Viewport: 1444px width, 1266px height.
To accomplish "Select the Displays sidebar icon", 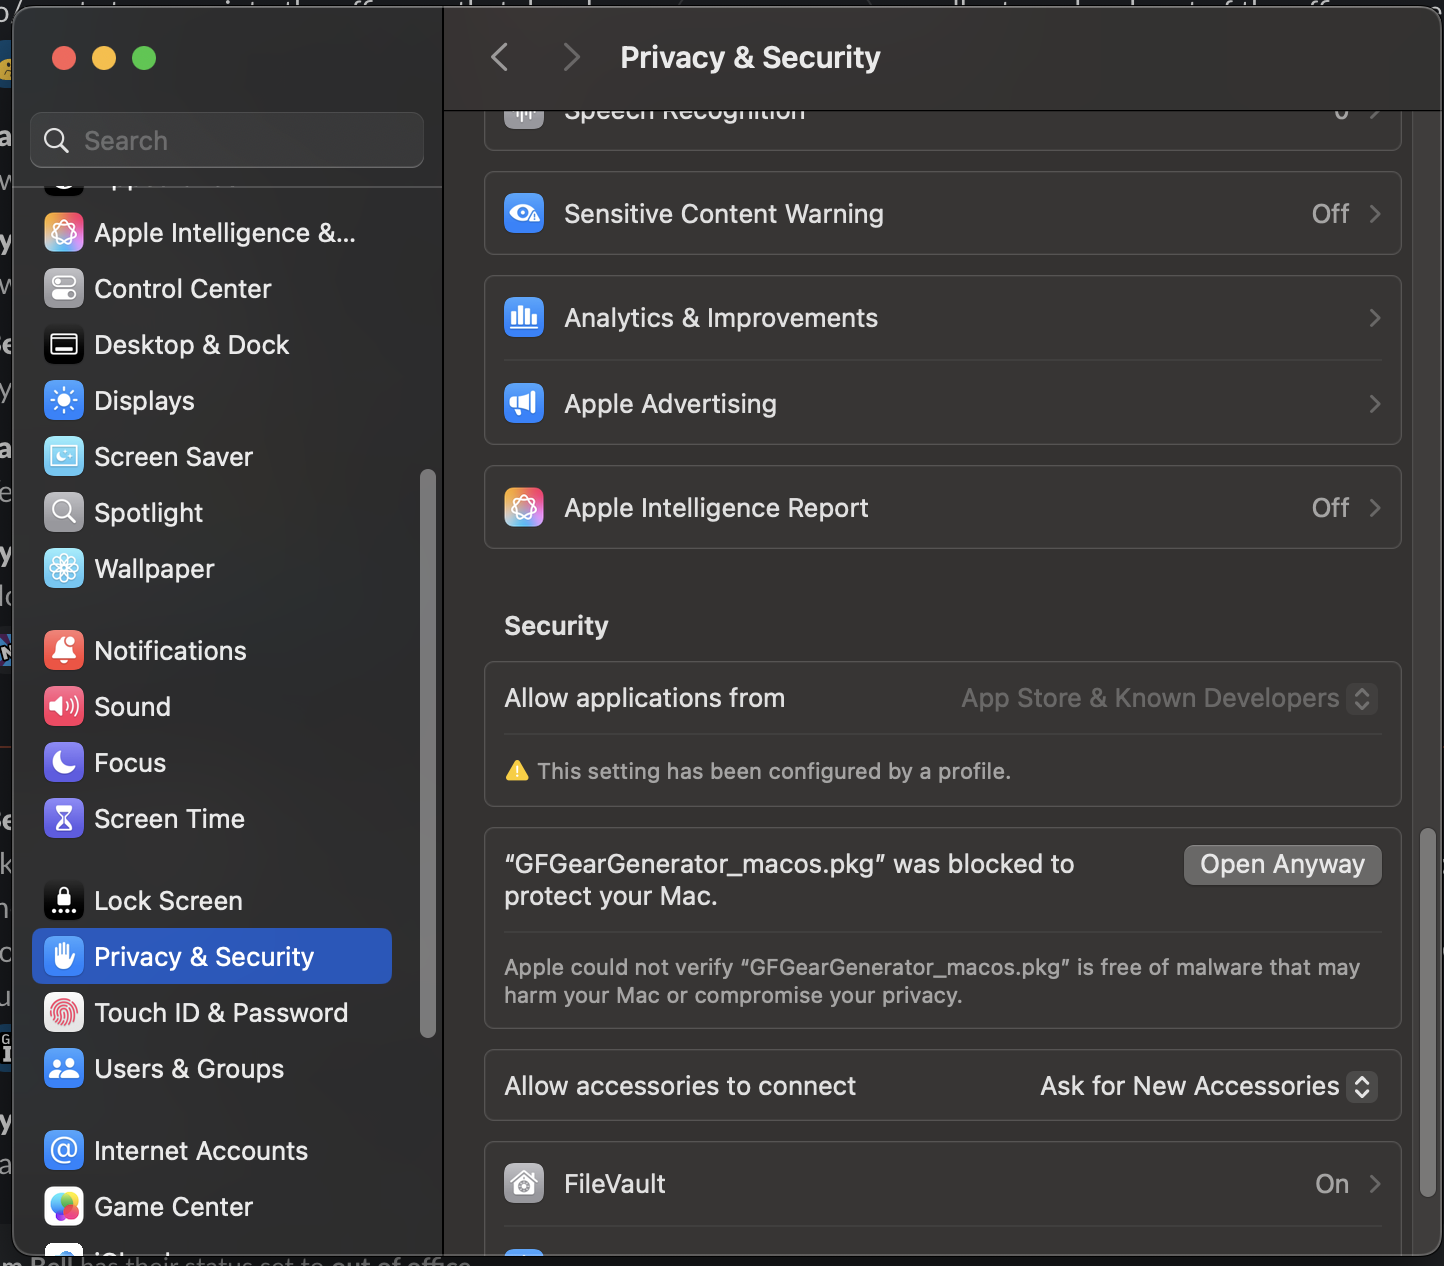I will pyautogui.click(x=64, y=400).
